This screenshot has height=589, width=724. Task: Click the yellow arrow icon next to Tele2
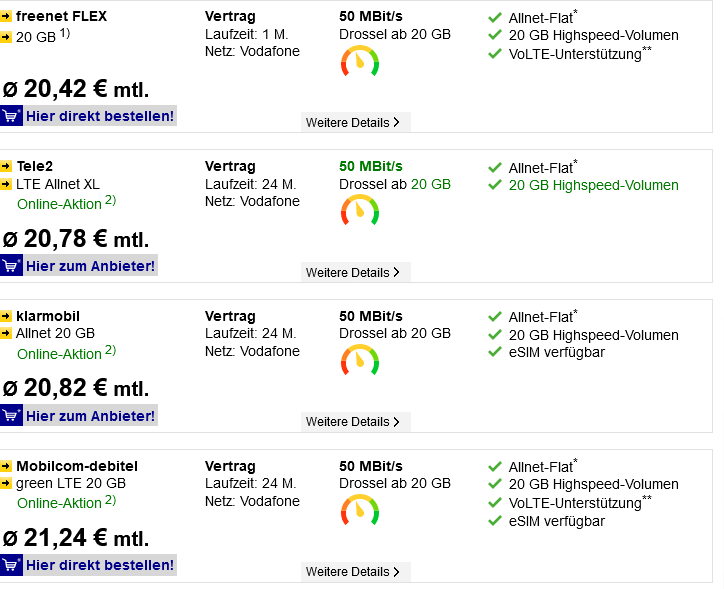coord(6,166)
